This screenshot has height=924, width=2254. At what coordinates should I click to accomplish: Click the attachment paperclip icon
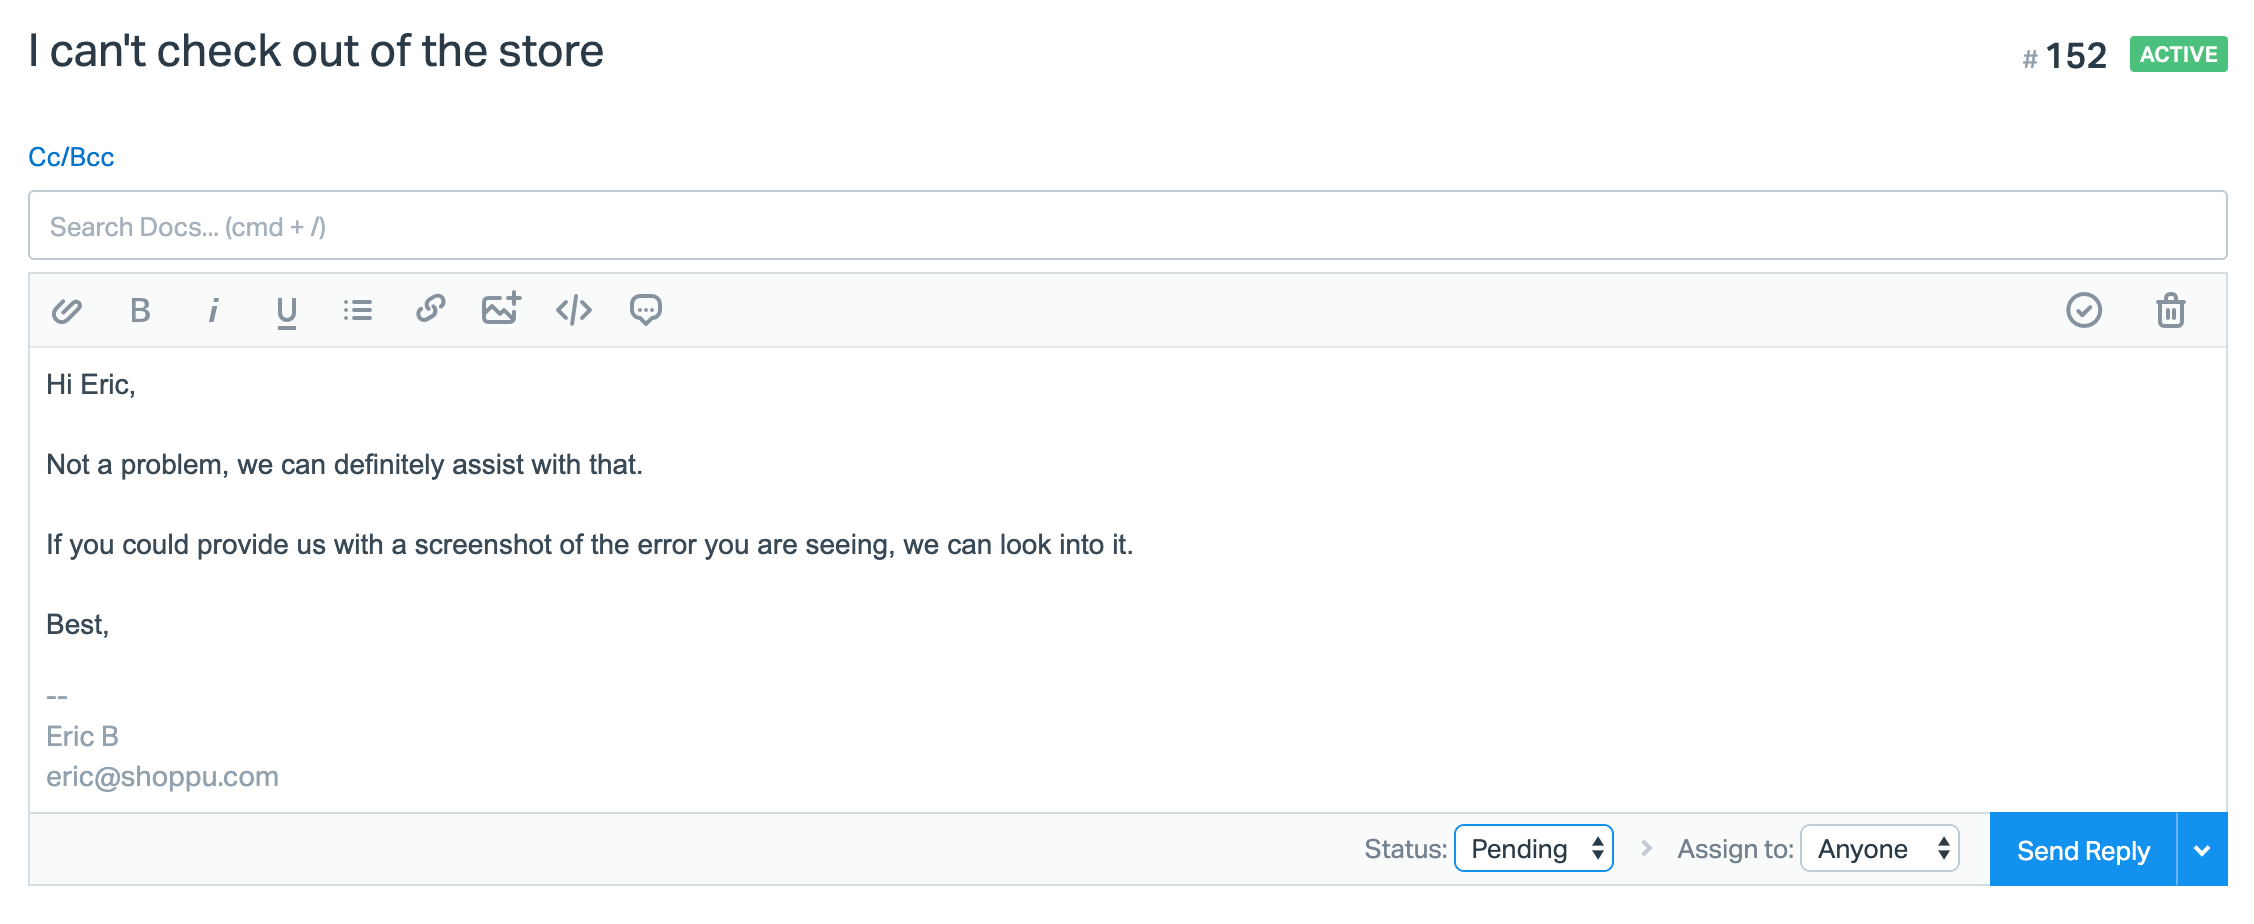click(x=66, y=311)
